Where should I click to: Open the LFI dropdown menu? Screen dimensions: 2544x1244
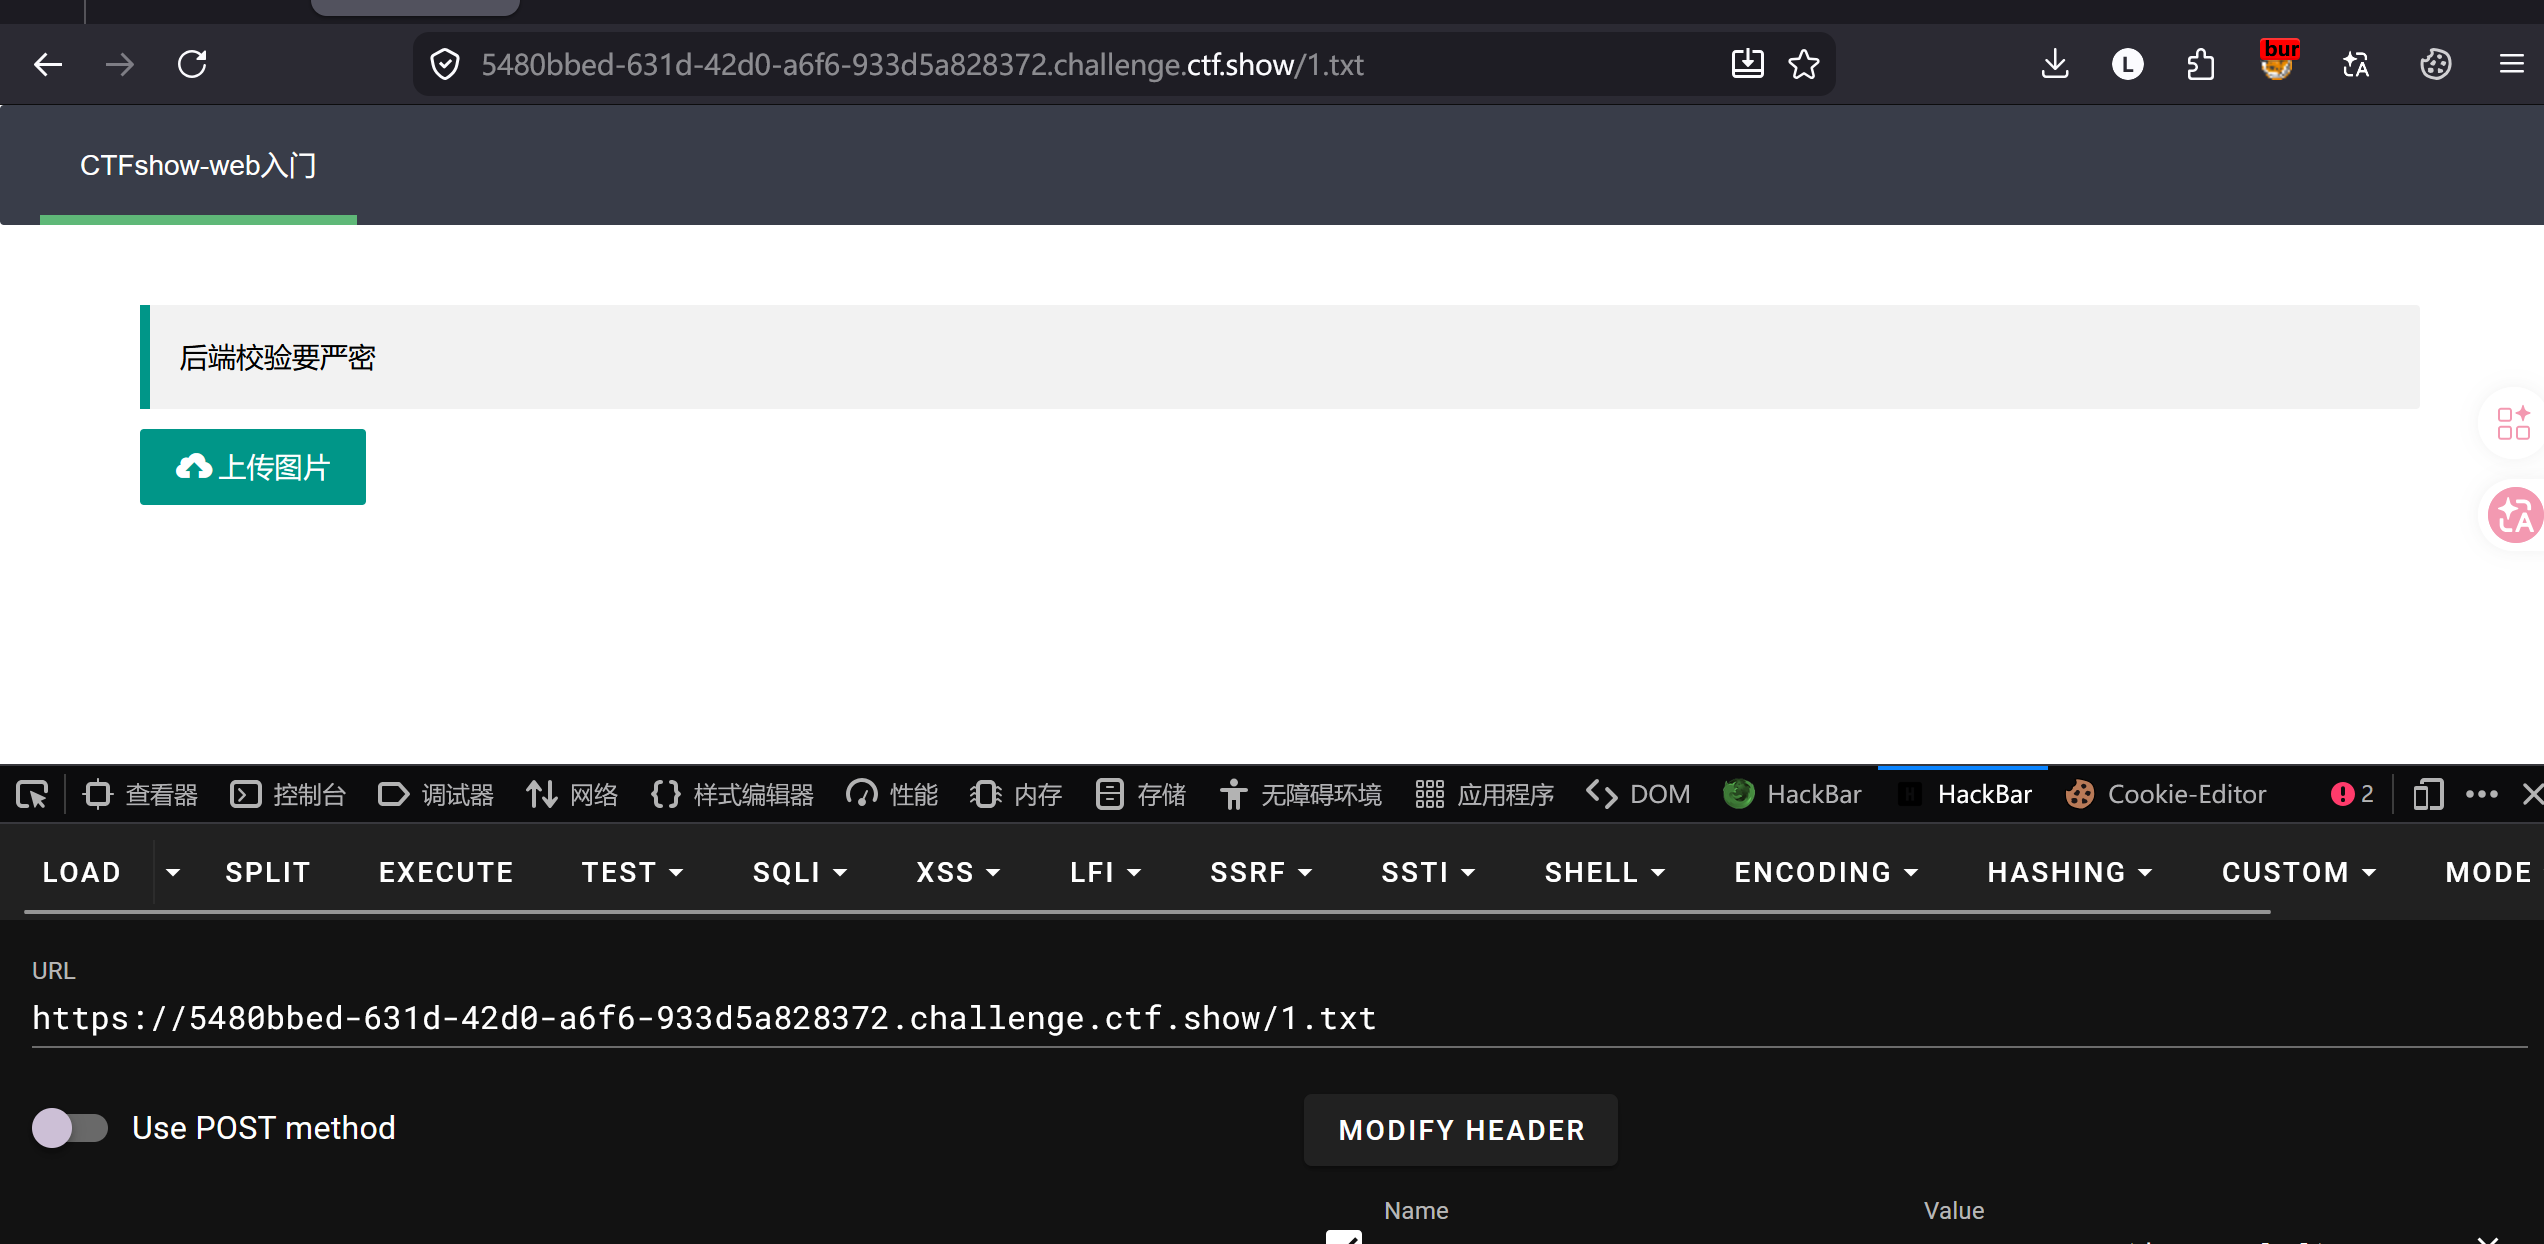1105,873
